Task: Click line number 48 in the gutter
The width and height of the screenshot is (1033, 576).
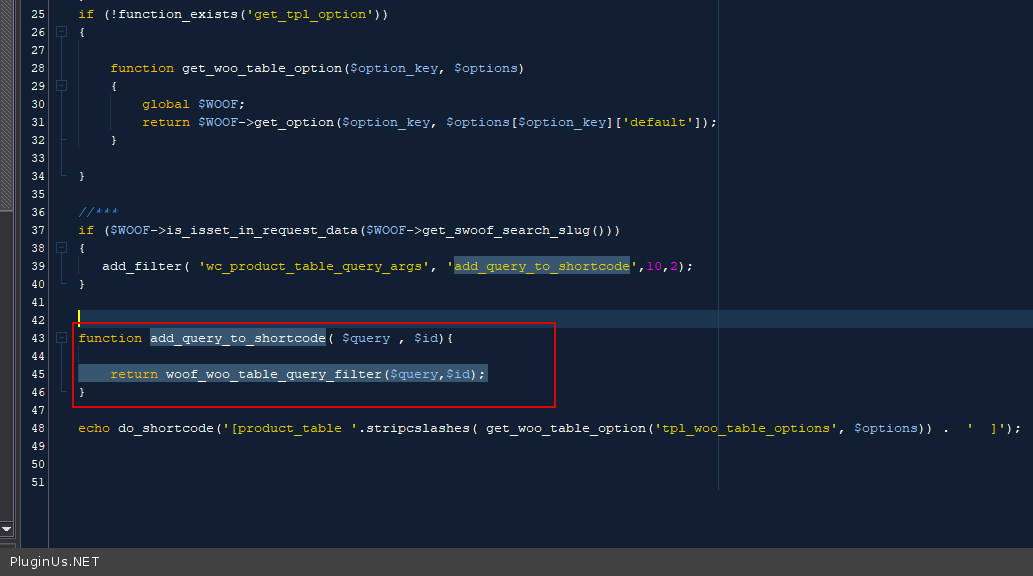Action: click(x=37, y=428)
